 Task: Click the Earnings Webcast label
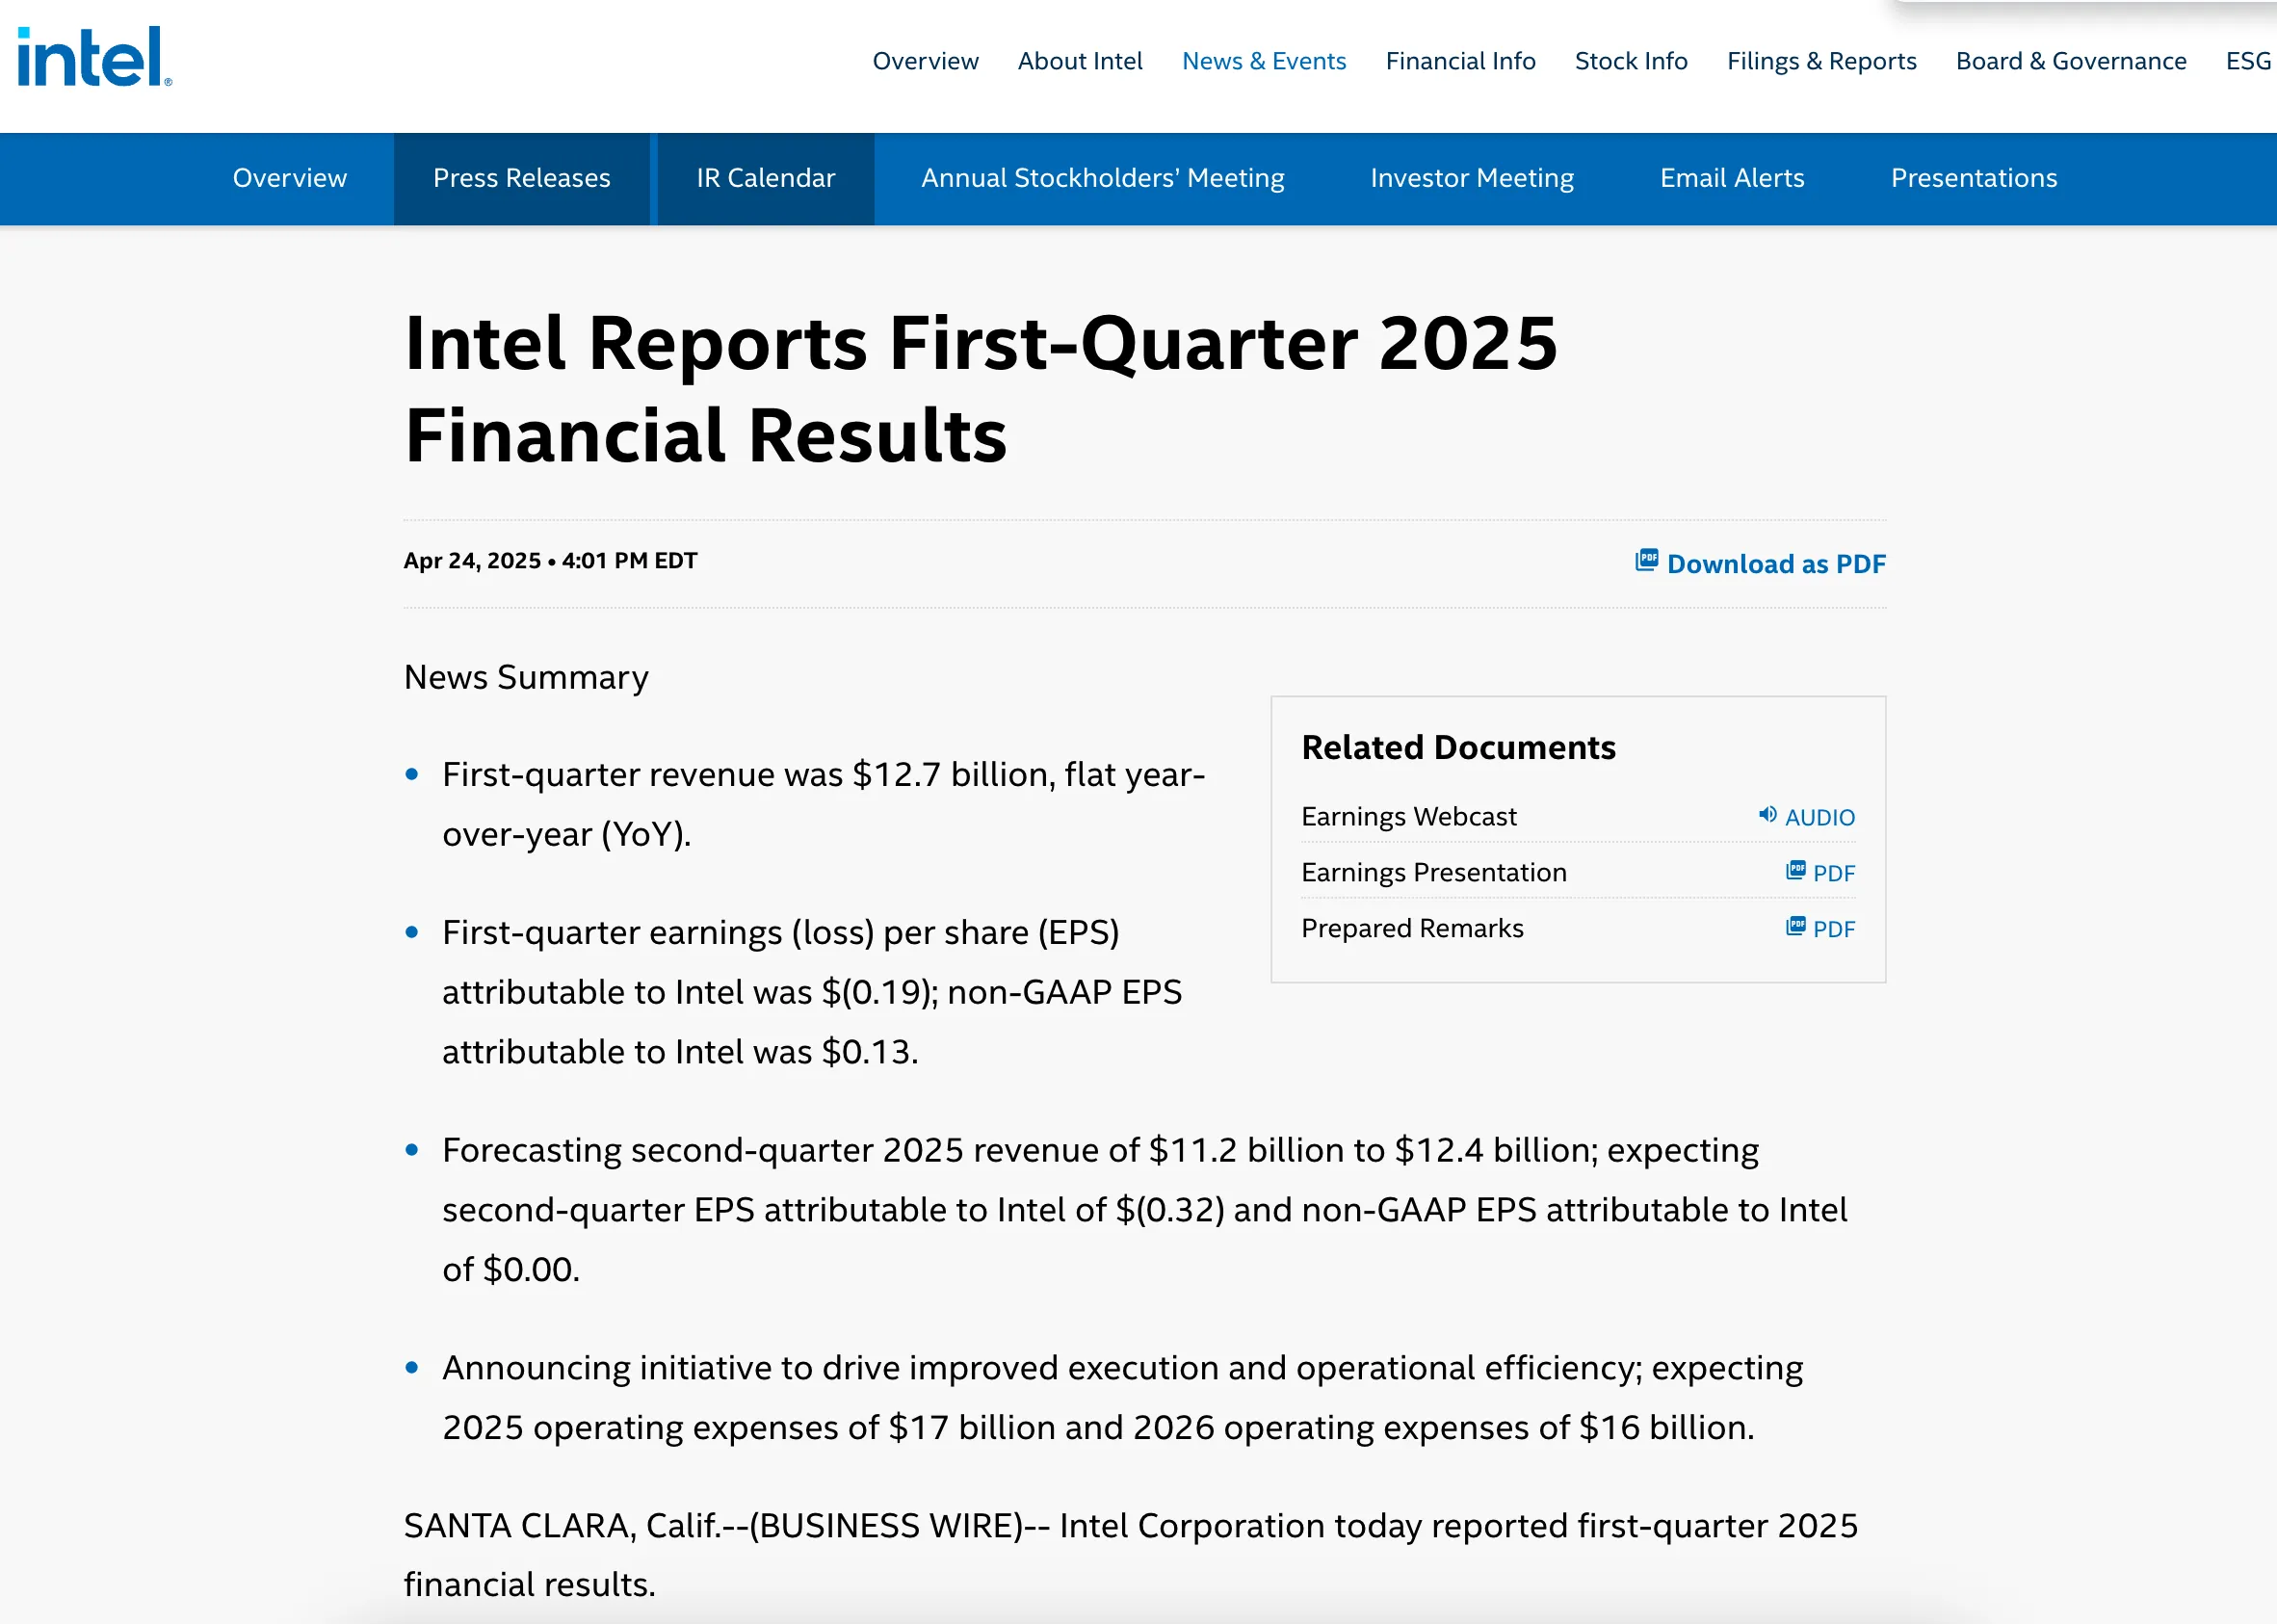click(x=1409, y=817)
